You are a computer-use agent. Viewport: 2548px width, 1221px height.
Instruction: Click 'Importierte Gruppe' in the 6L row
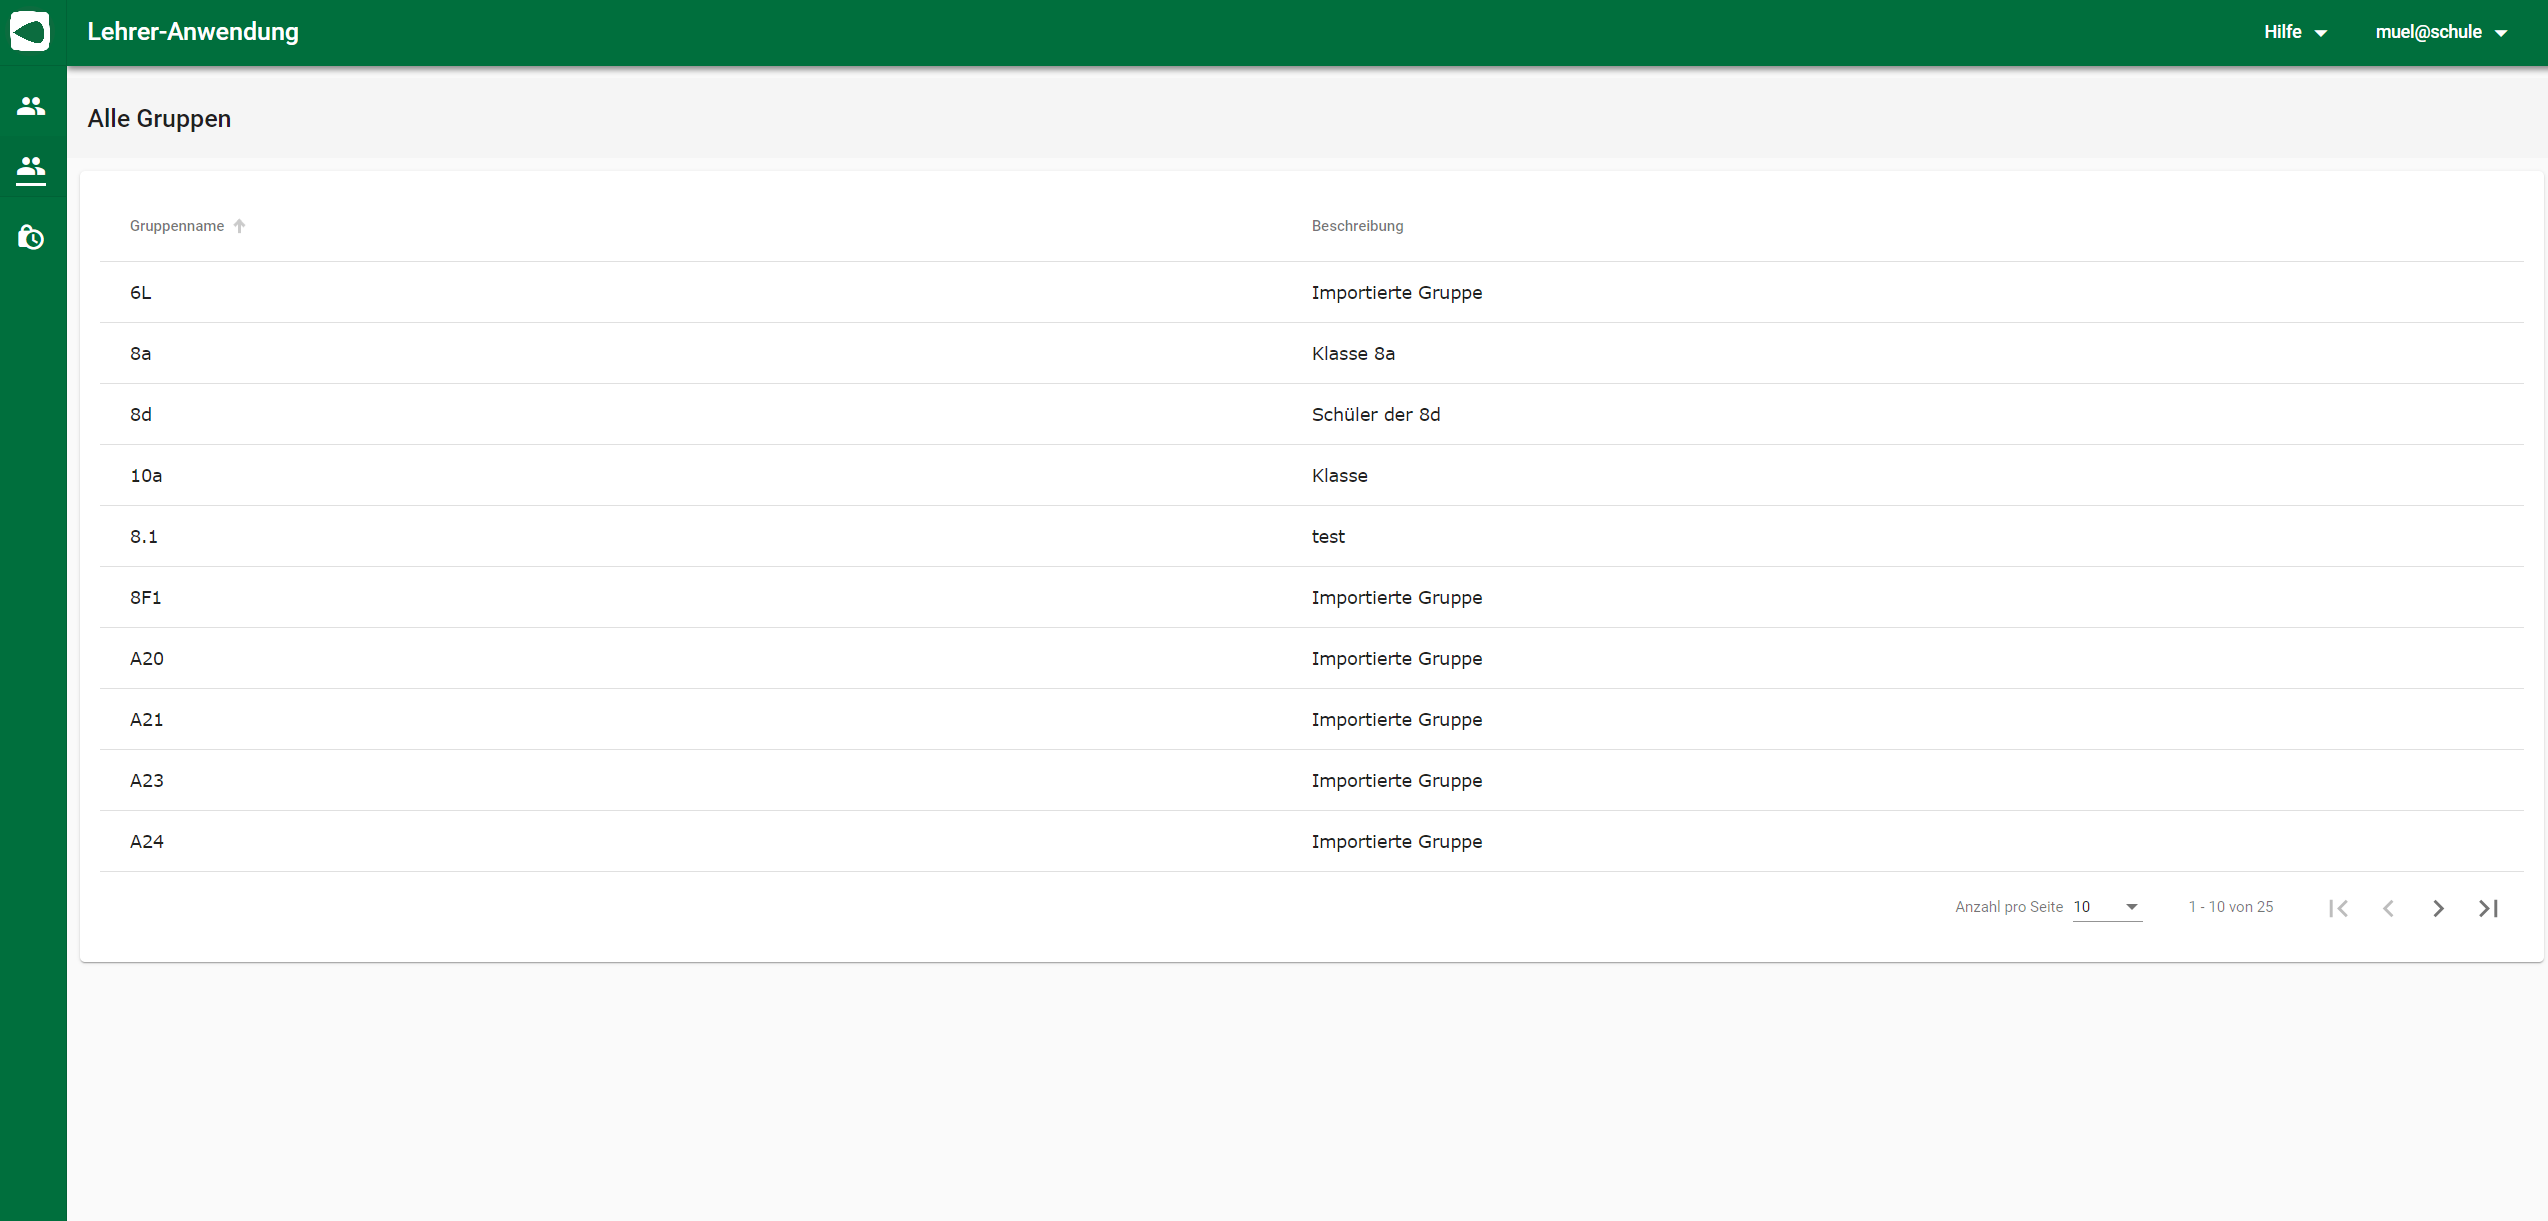click(x=1397, y=293)
